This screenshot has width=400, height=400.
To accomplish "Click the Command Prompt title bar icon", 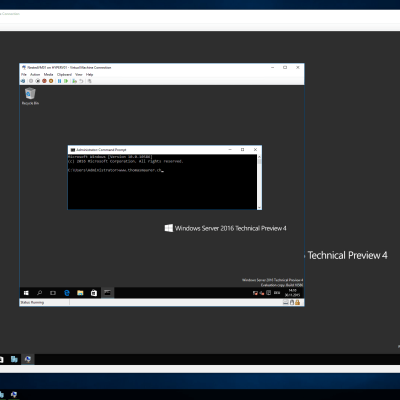I will click(73, 150).
